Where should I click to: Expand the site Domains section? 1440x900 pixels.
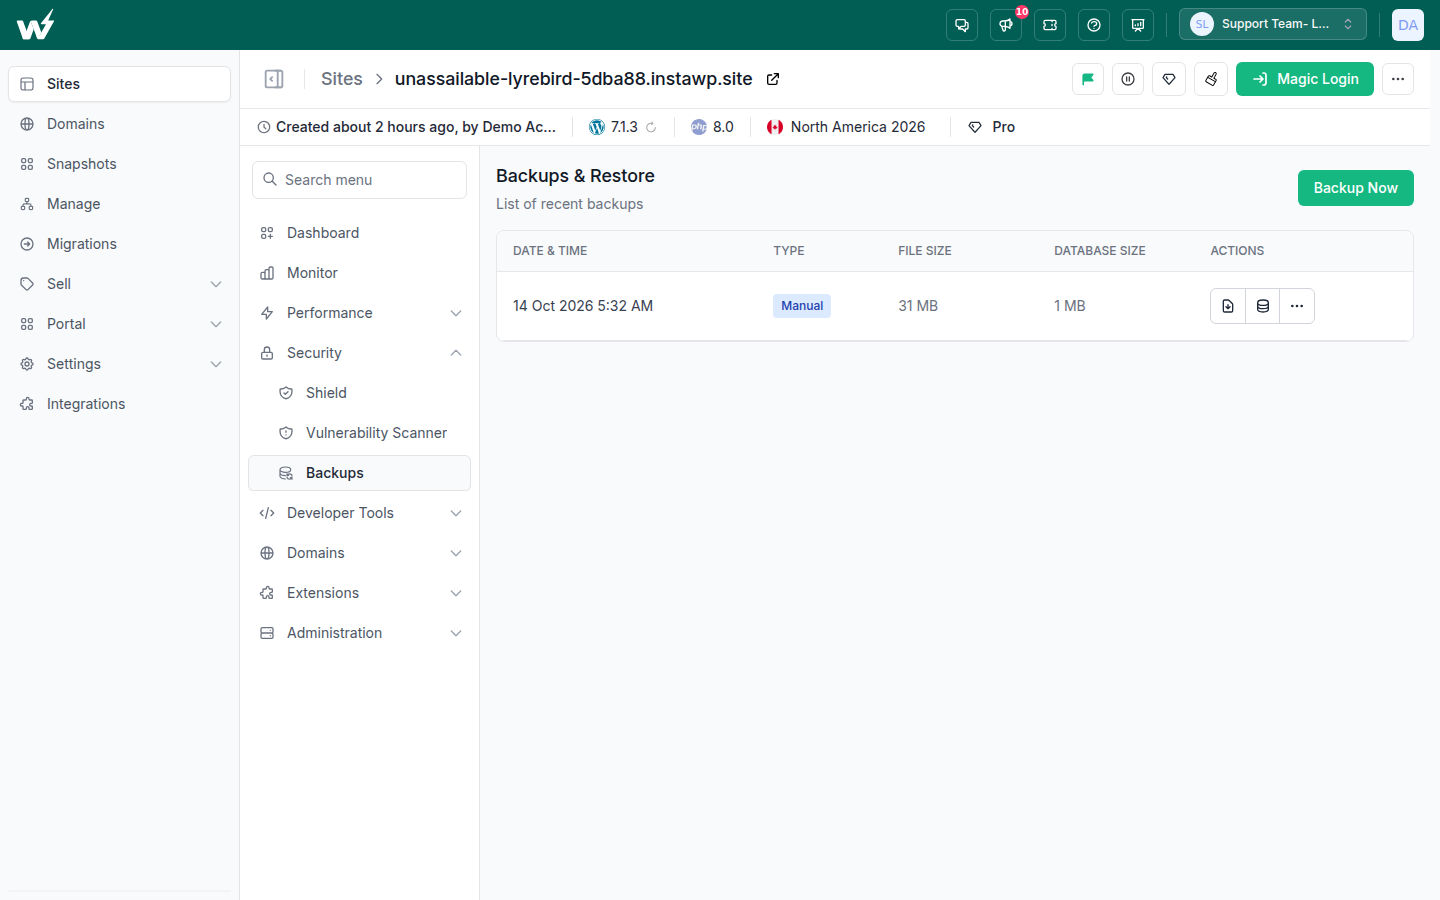[x=359, y=553]
